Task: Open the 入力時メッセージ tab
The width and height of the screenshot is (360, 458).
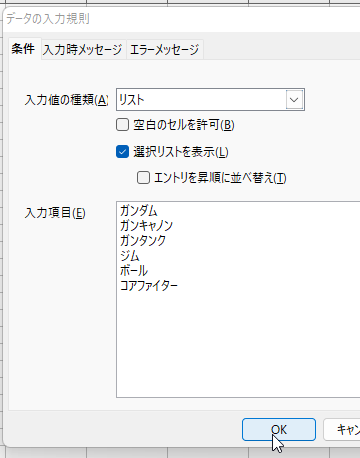Action: (x=83, y=50)
